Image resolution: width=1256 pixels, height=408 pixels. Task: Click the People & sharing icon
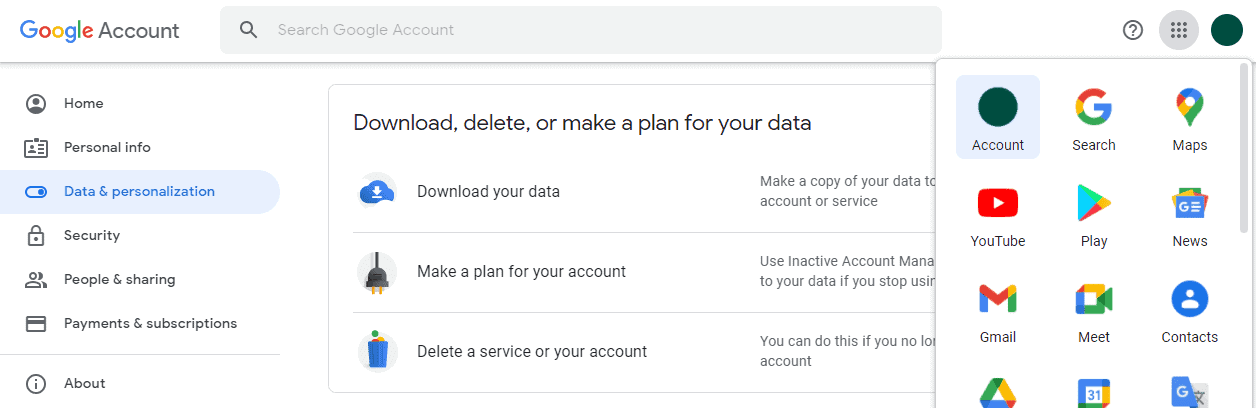(36, 280)
